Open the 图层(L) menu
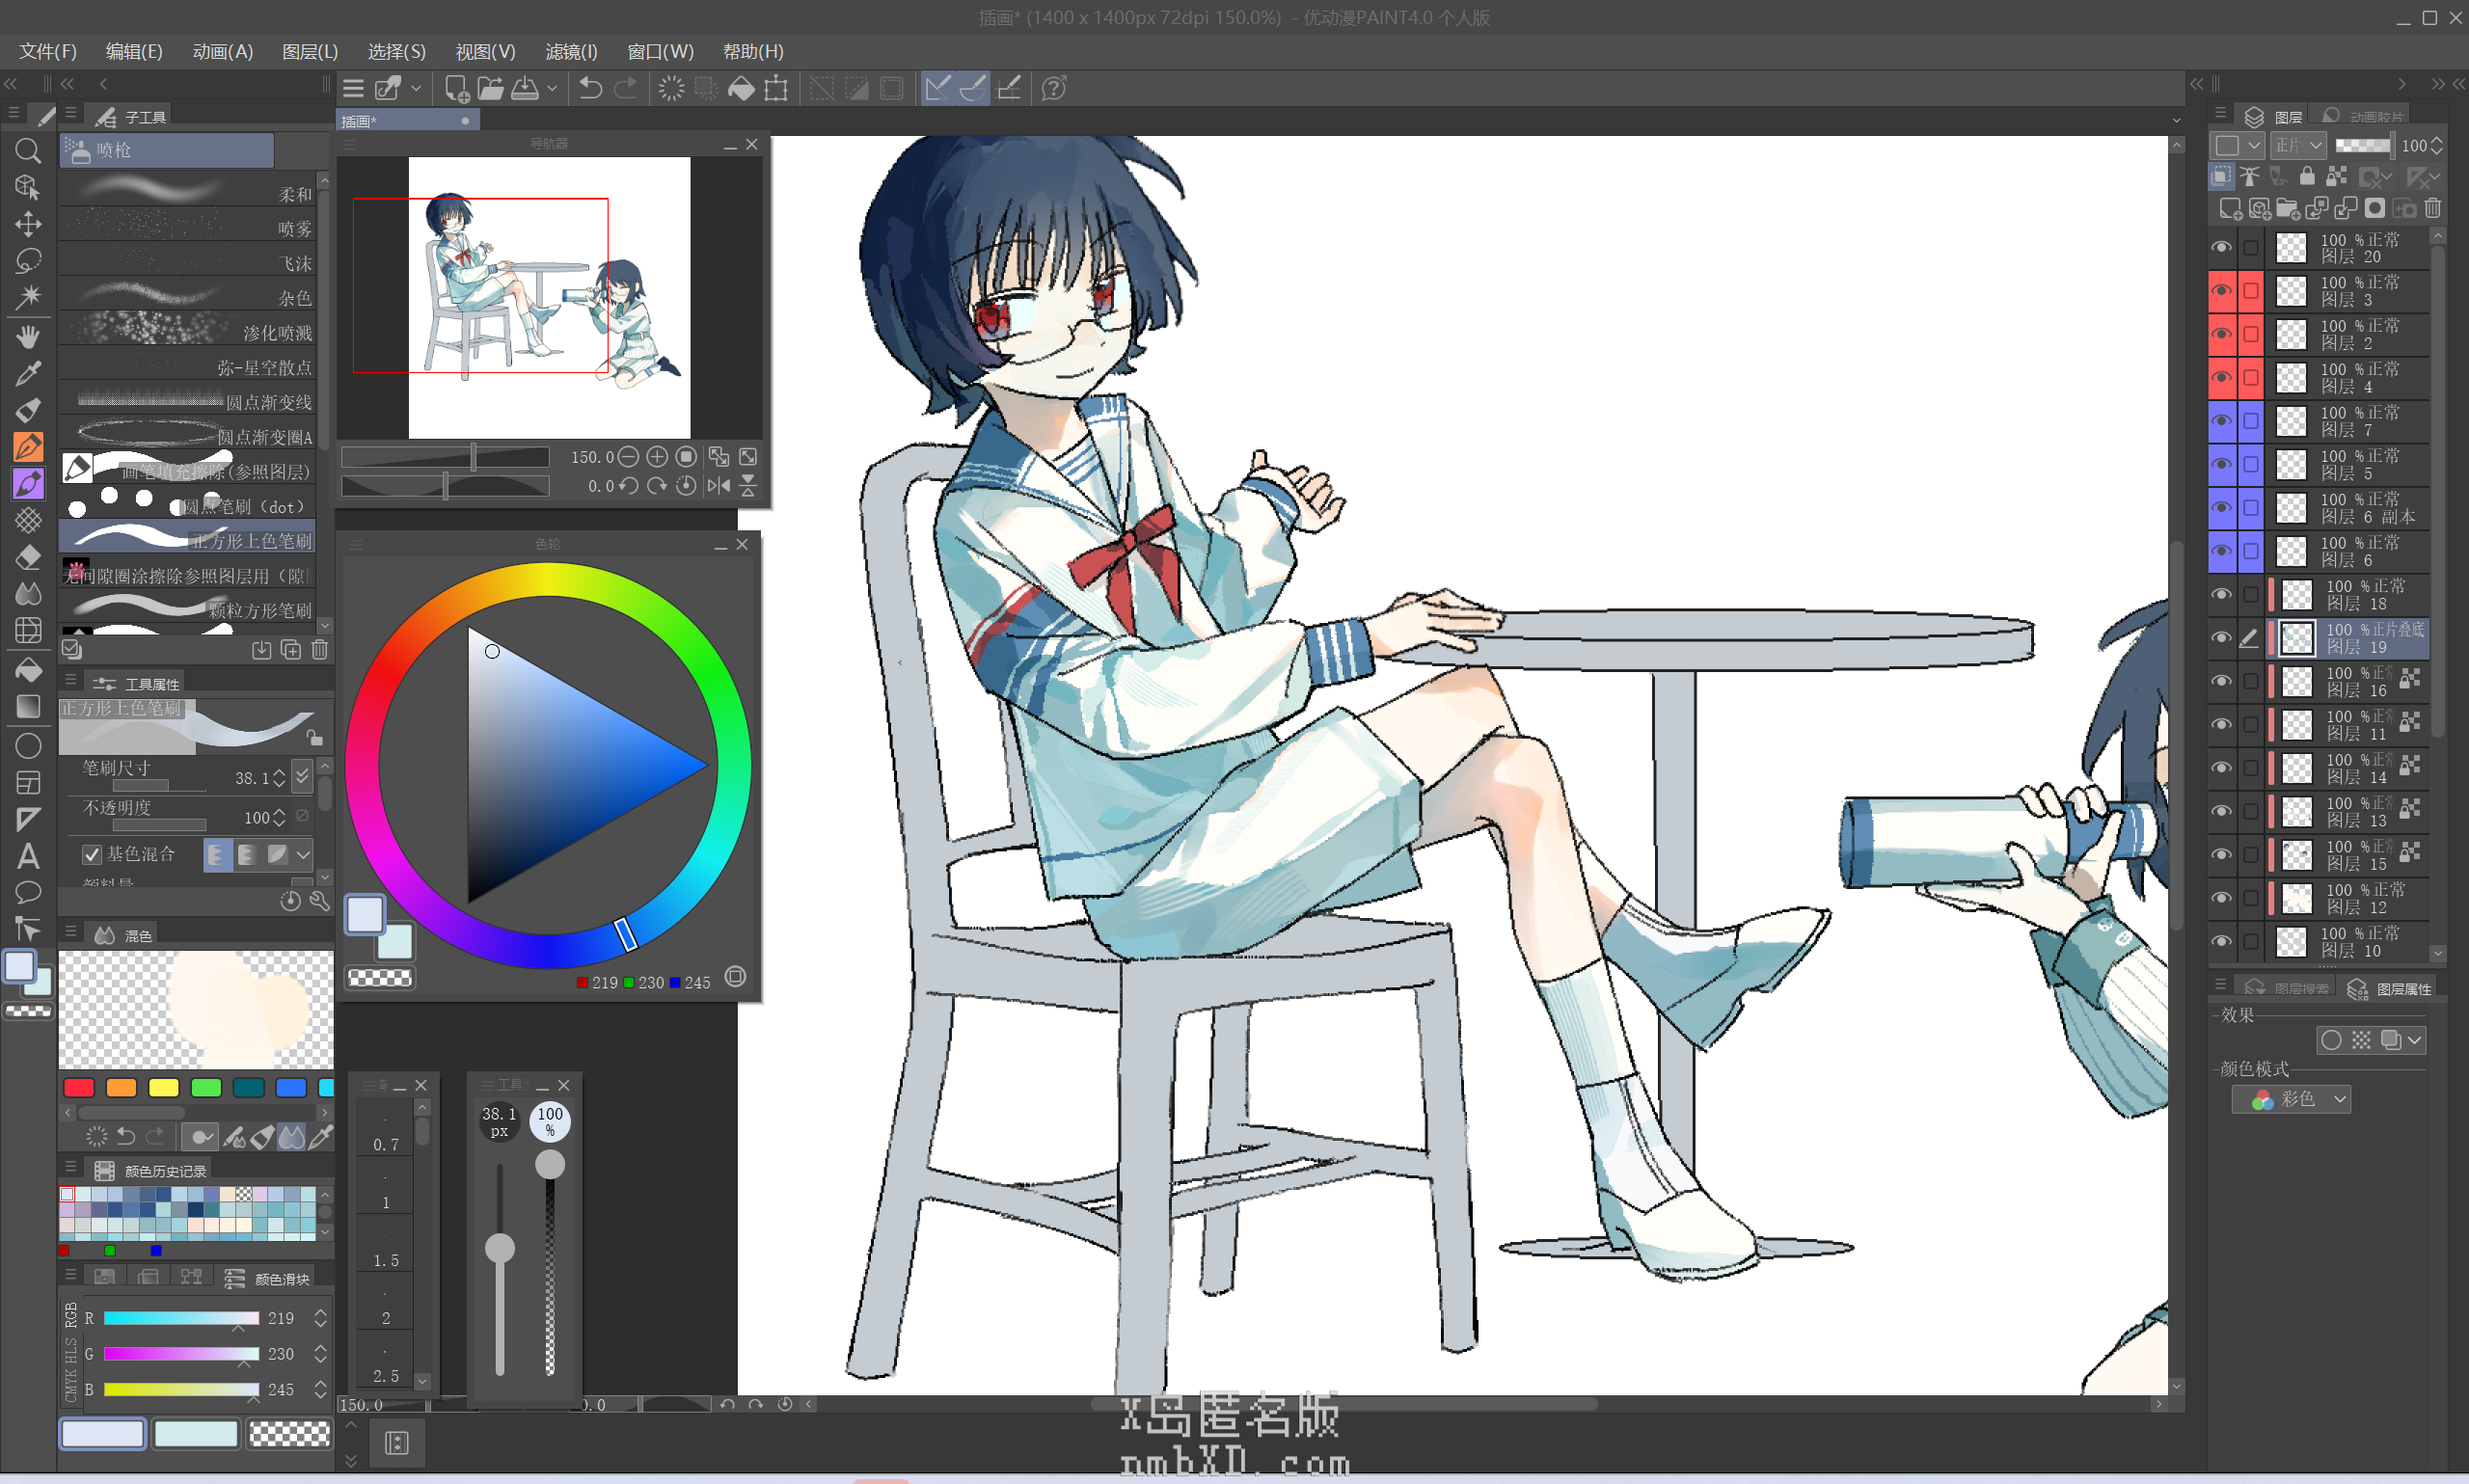This screenshot has width=2469, height=1484. [310, 51]
